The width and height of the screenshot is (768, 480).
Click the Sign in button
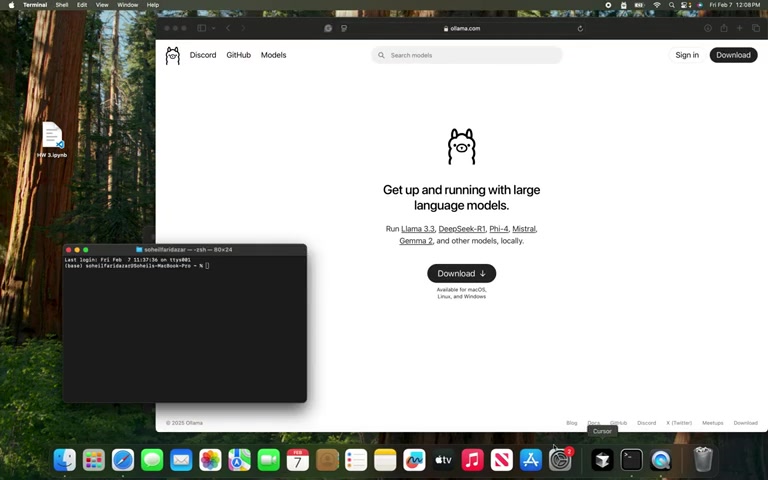point(687,55)
